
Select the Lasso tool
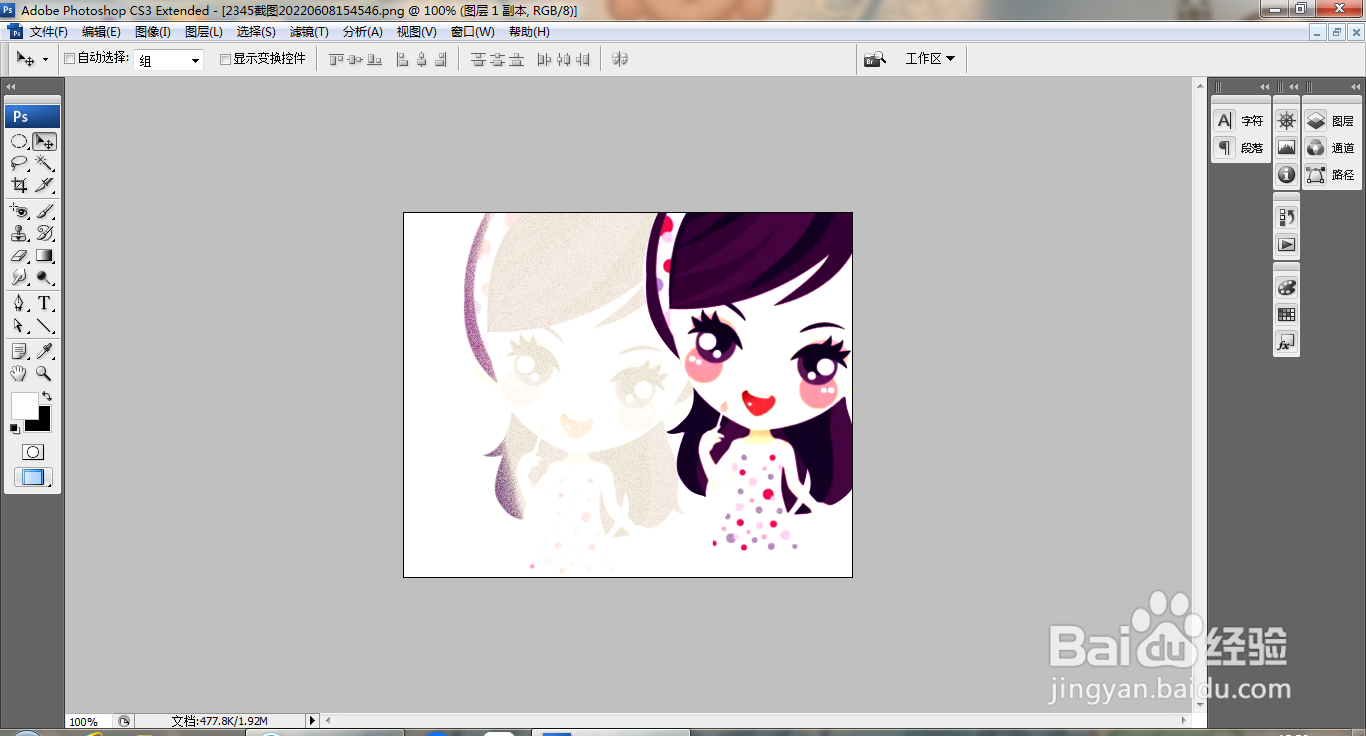click(x=19, y=163)
